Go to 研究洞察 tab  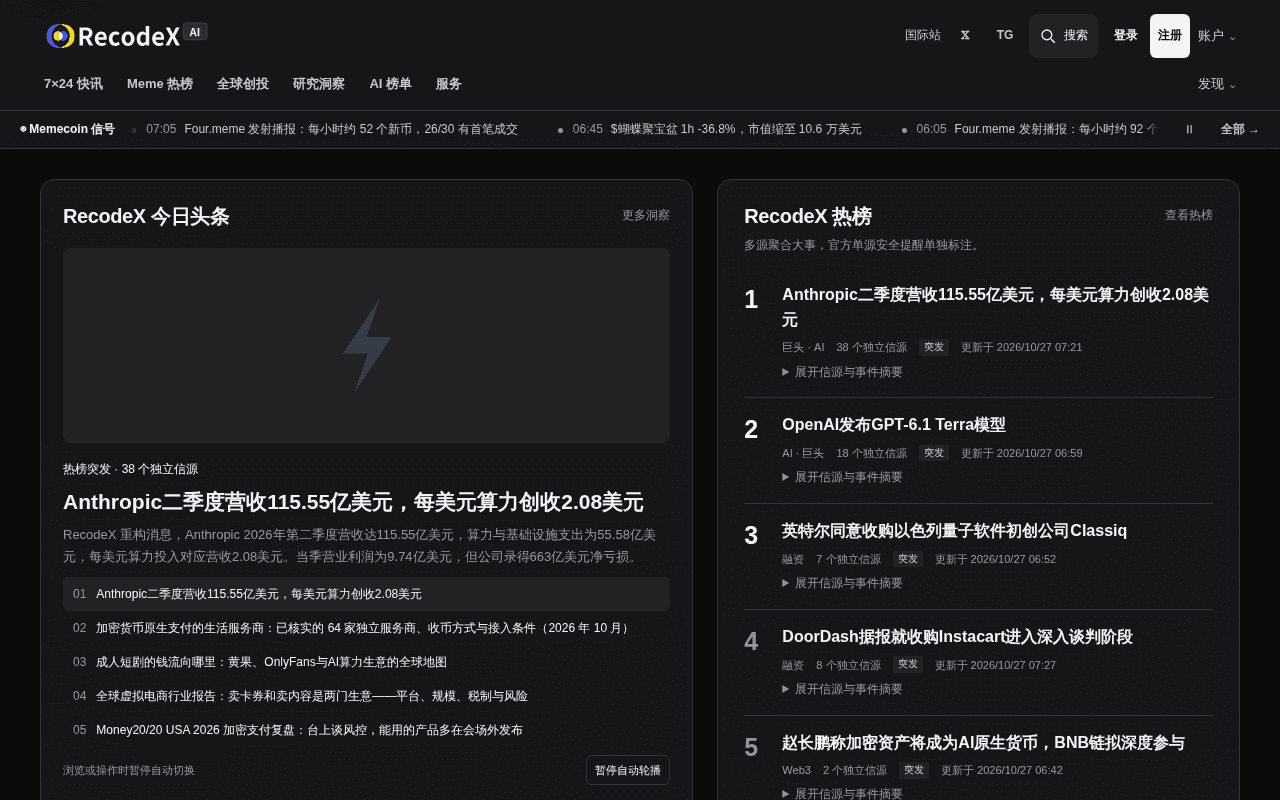[x=319, y=84]
